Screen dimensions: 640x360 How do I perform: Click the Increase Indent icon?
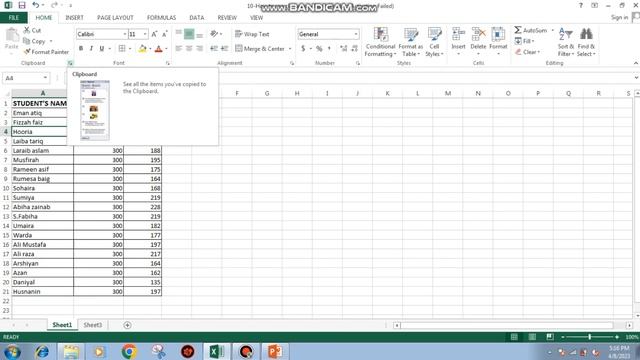tap(224, 49)
